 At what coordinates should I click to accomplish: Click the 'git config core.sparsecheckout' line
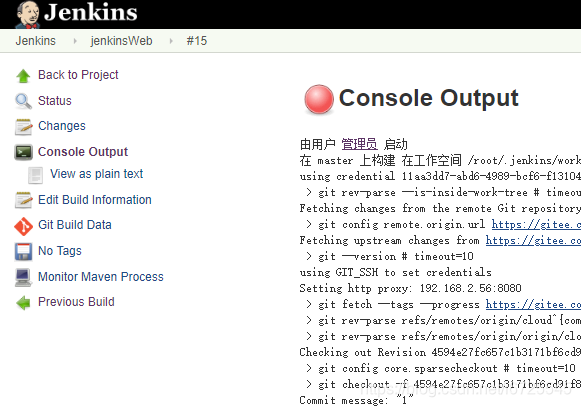(441, 368)
